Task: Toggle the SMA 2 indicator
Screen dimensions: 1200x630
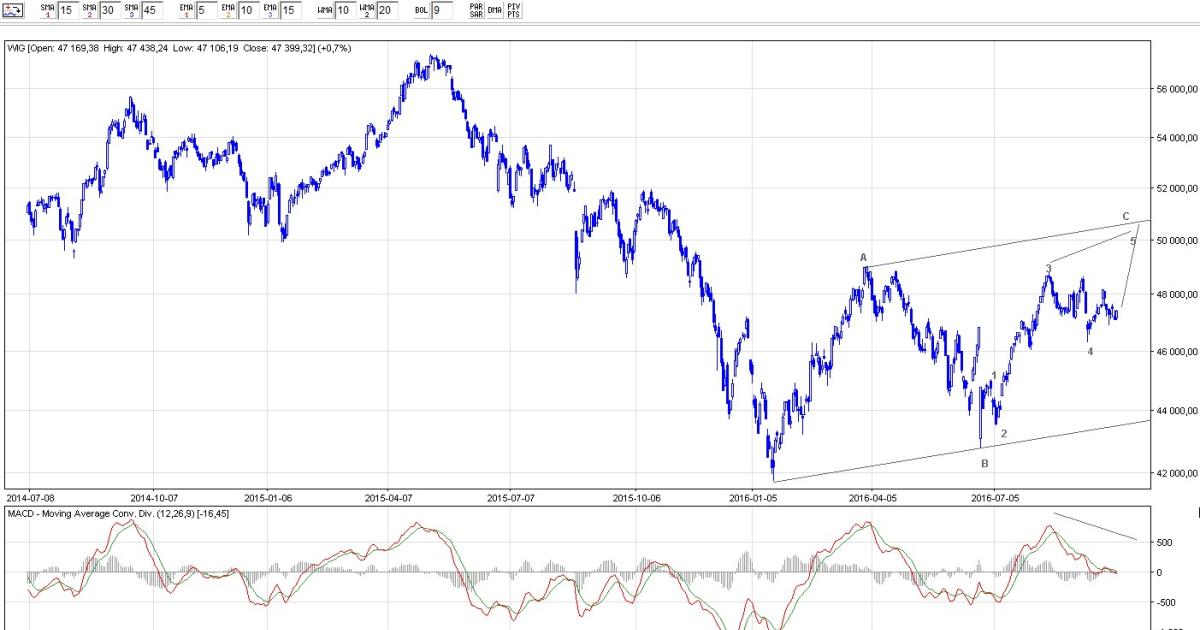Action: coord(89,10)
